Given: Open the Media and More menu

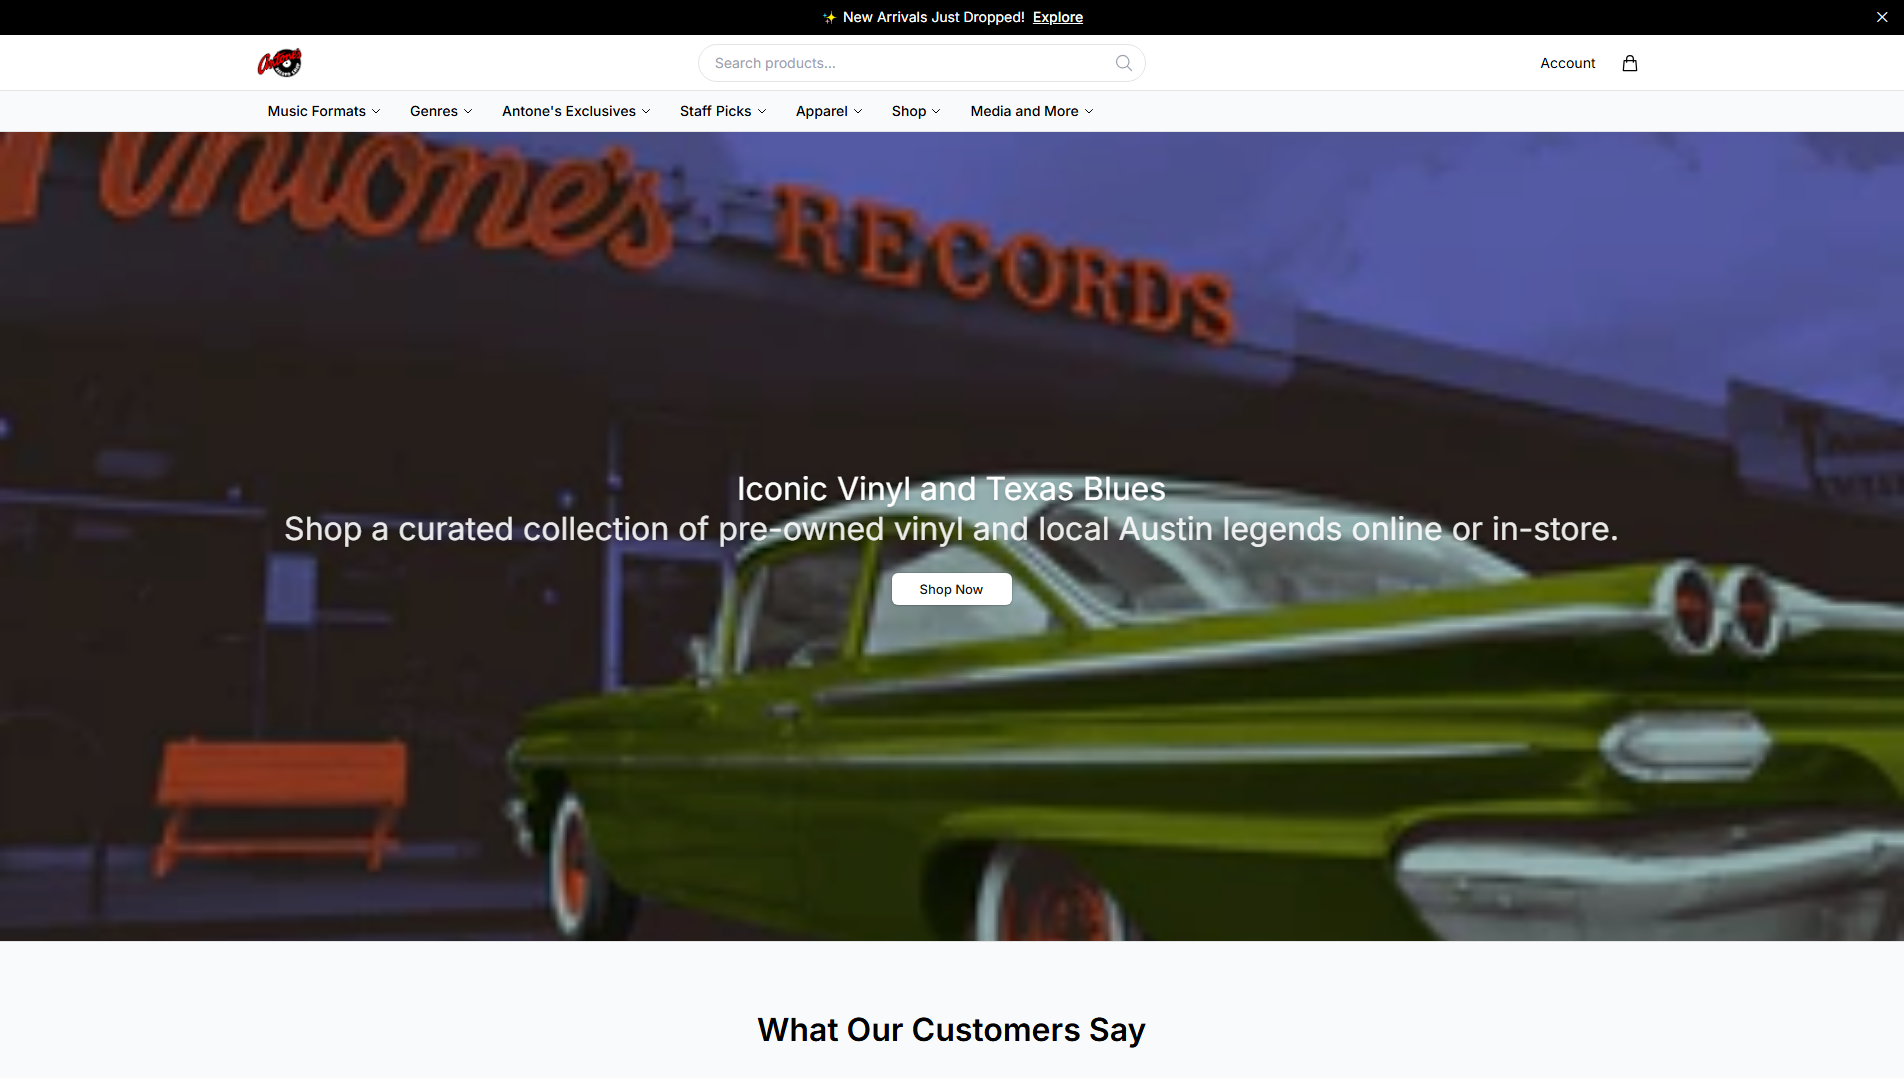Looking at the screenshot, I should point(1031,111).
